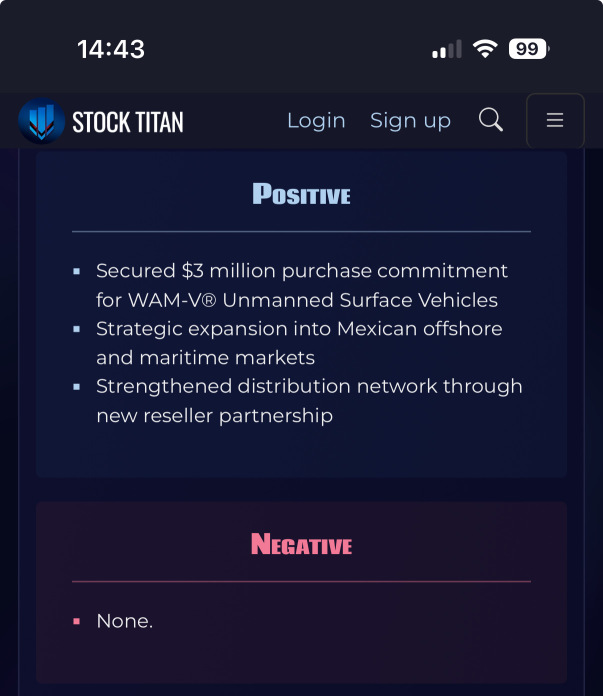Tap the blue bullet beside Strategic expansion
Screen dimensions: 603x696
click(76, 329)
